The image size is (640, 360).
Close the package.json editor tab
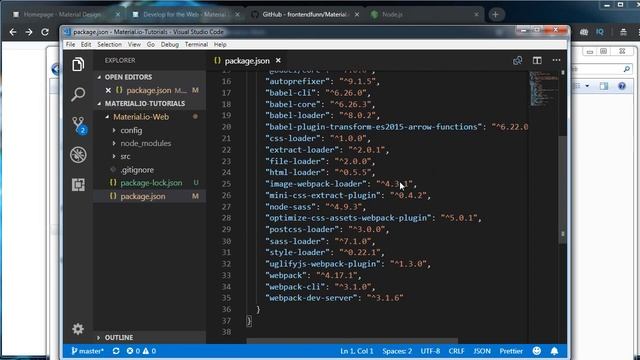click(x=278, y=60)
